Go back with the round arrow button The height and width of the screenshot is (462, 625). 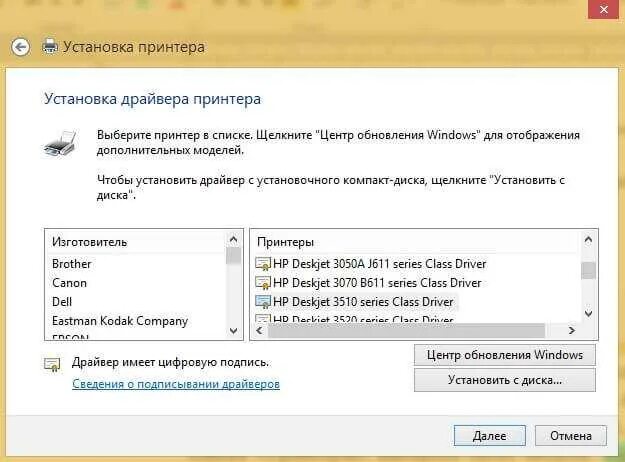tap(20, 47)
